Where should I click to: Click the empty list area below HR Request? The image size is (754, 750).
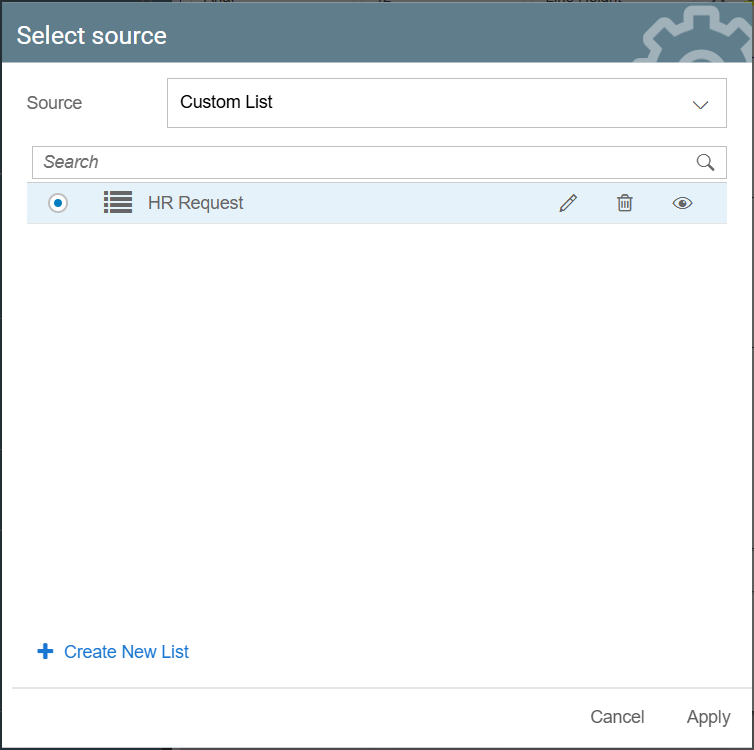(376, 420)
